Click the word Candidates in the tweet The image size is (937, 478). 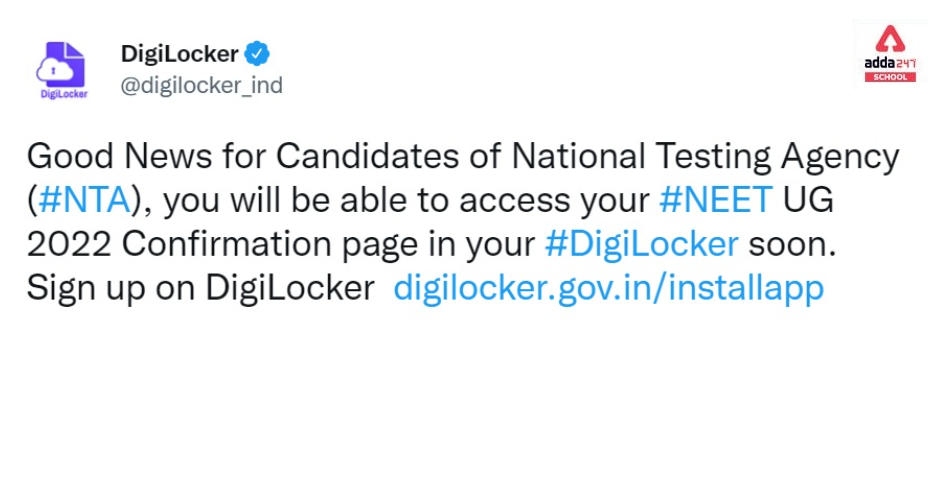click(368, 157)
